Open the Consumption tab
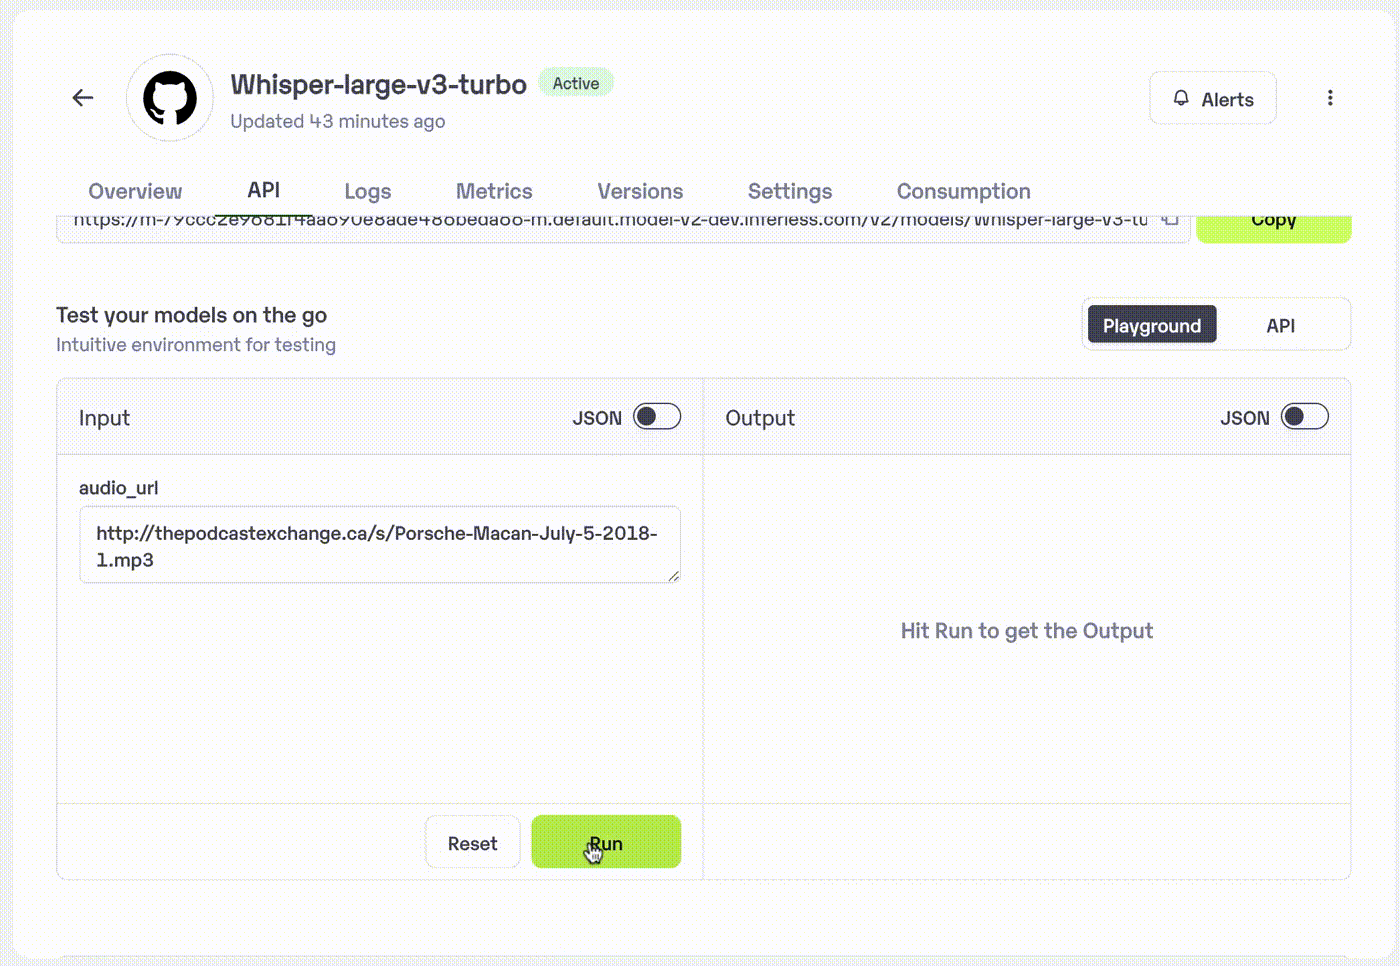 point(963,191)
